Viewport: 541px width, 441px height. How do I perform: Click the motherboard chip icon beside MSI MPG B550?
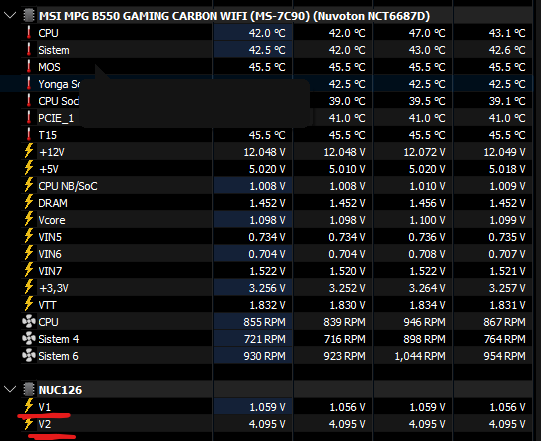[29, 16]
